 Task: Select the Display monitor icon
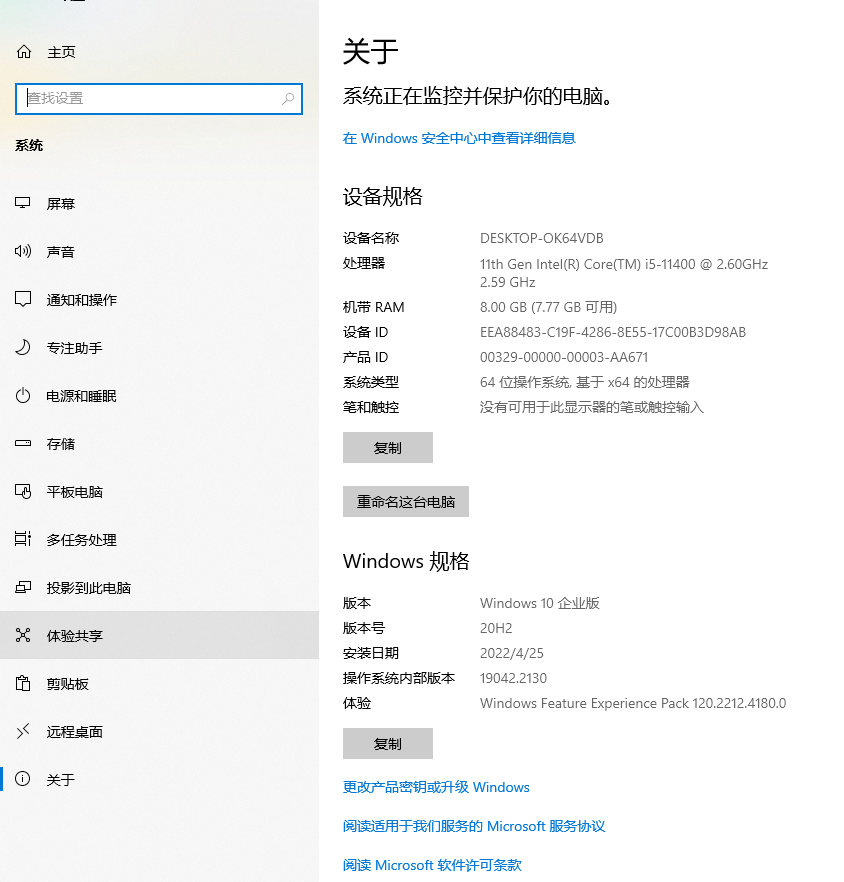click(x=24, y=204)
